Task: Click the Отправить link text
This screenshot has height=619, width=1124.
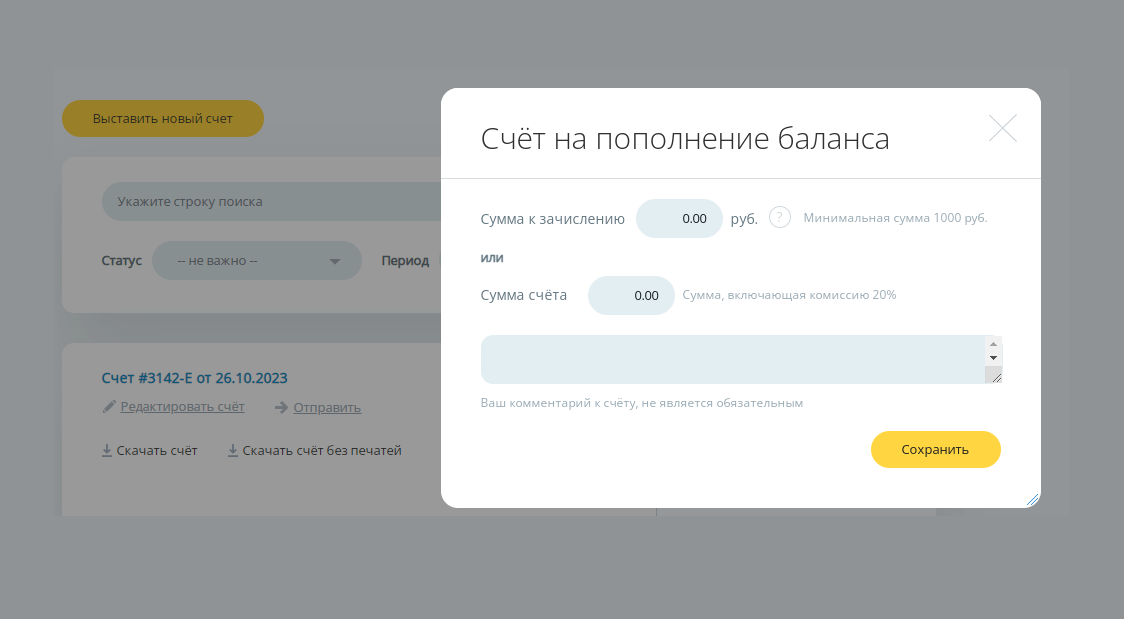Action: point(327,407)
